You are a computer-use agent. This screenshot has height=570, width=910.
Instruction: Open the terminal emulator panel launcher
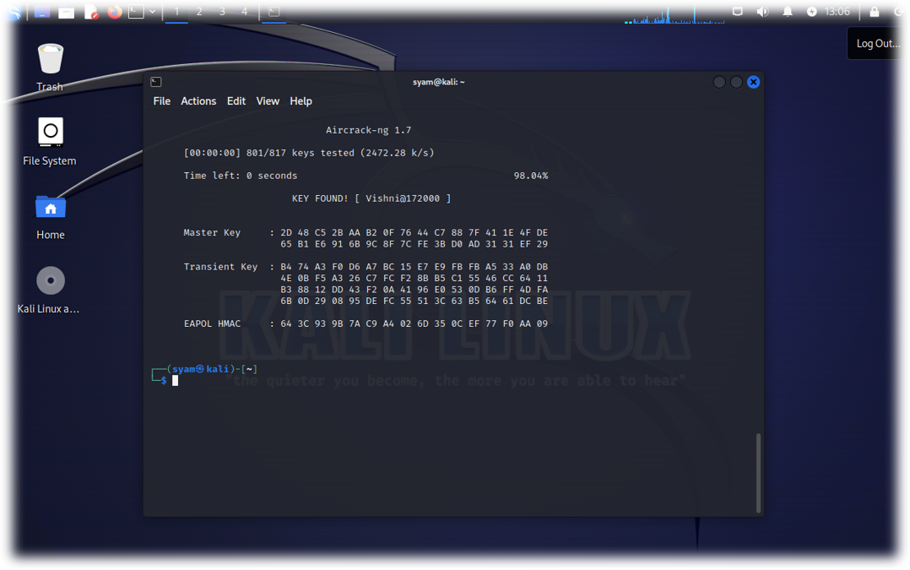tap(136, 12)
